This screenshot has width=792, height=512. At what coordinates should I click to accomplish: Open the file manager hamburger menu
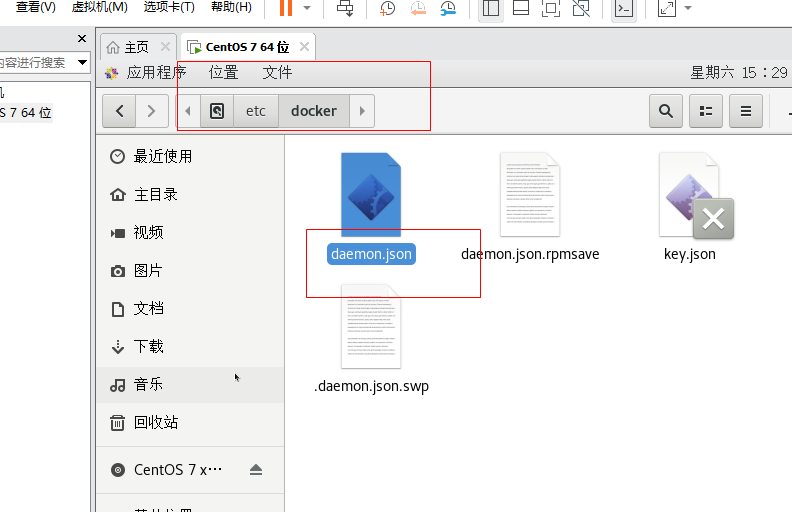pyautogui.click(x=746, y=111)
